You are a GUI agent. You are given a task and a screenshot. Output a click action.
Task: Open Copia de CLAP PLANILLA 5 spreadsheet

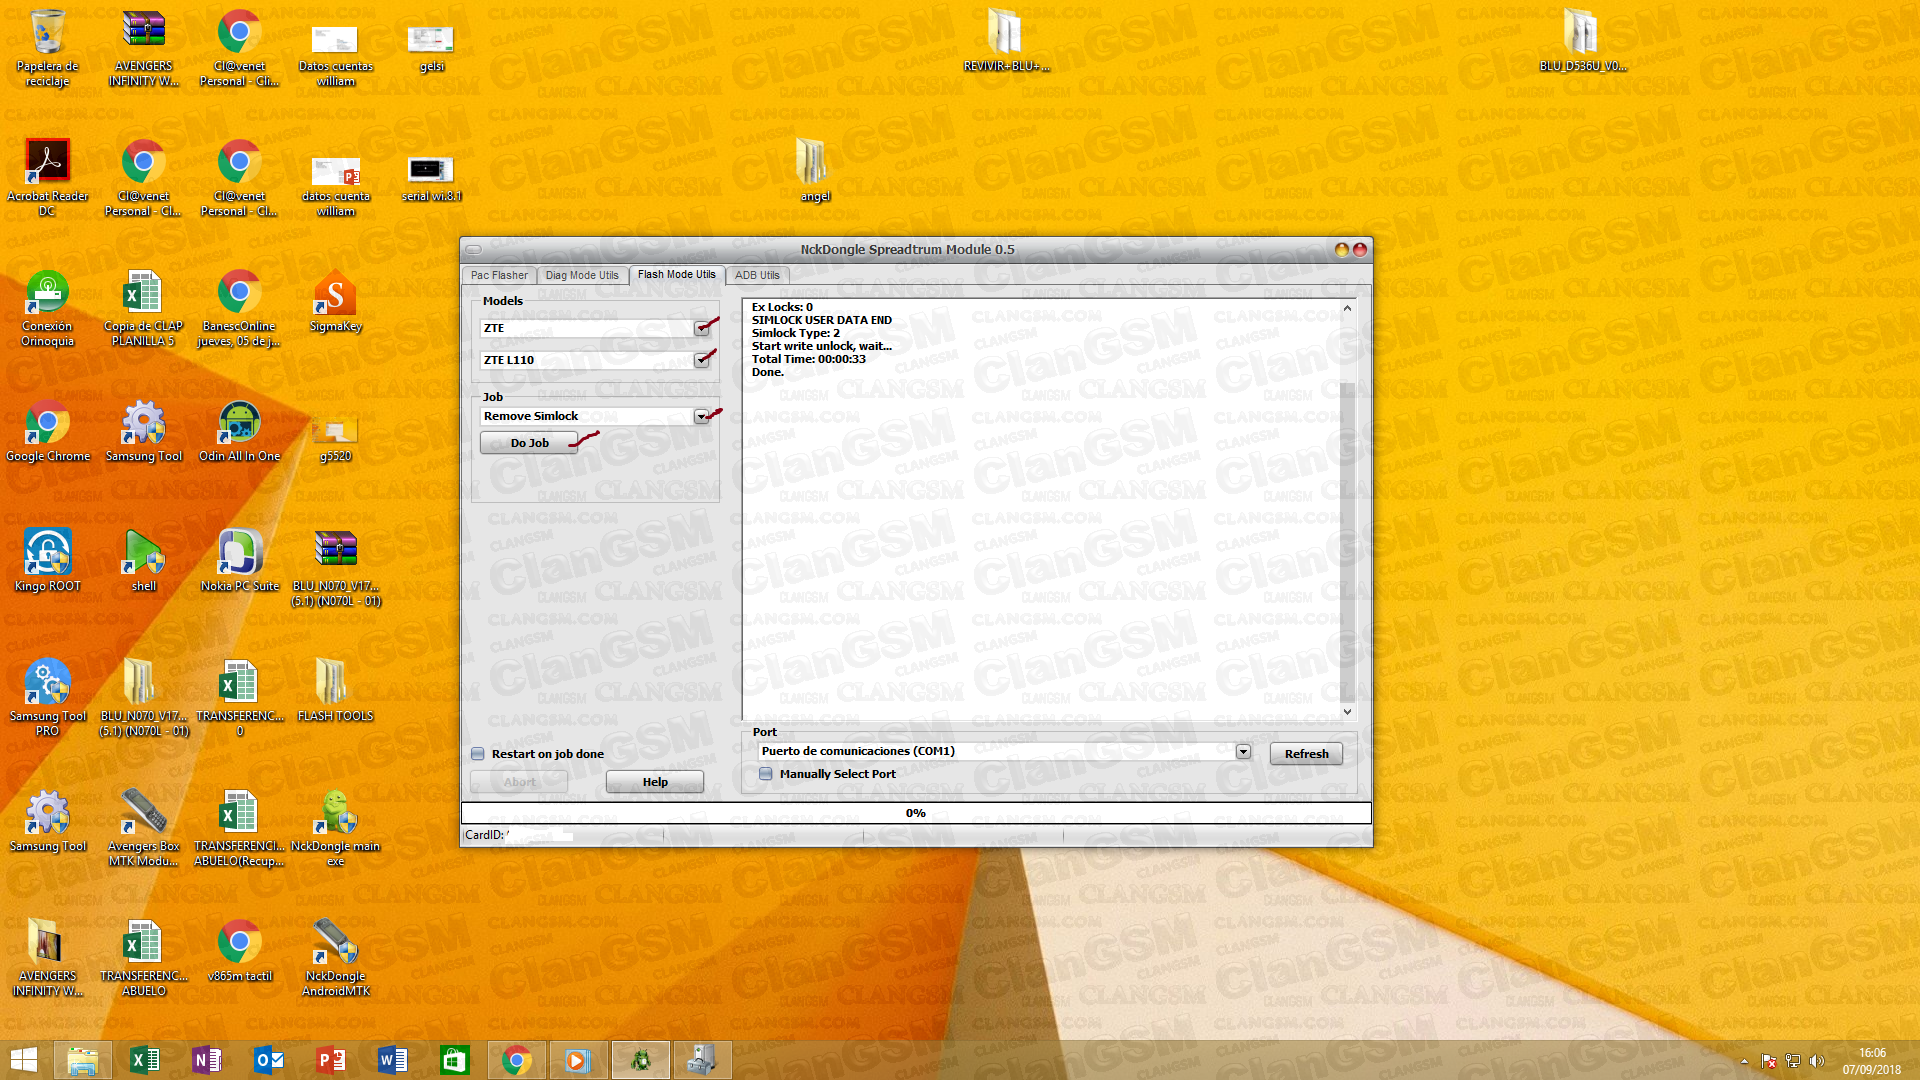tap(143, 308)
